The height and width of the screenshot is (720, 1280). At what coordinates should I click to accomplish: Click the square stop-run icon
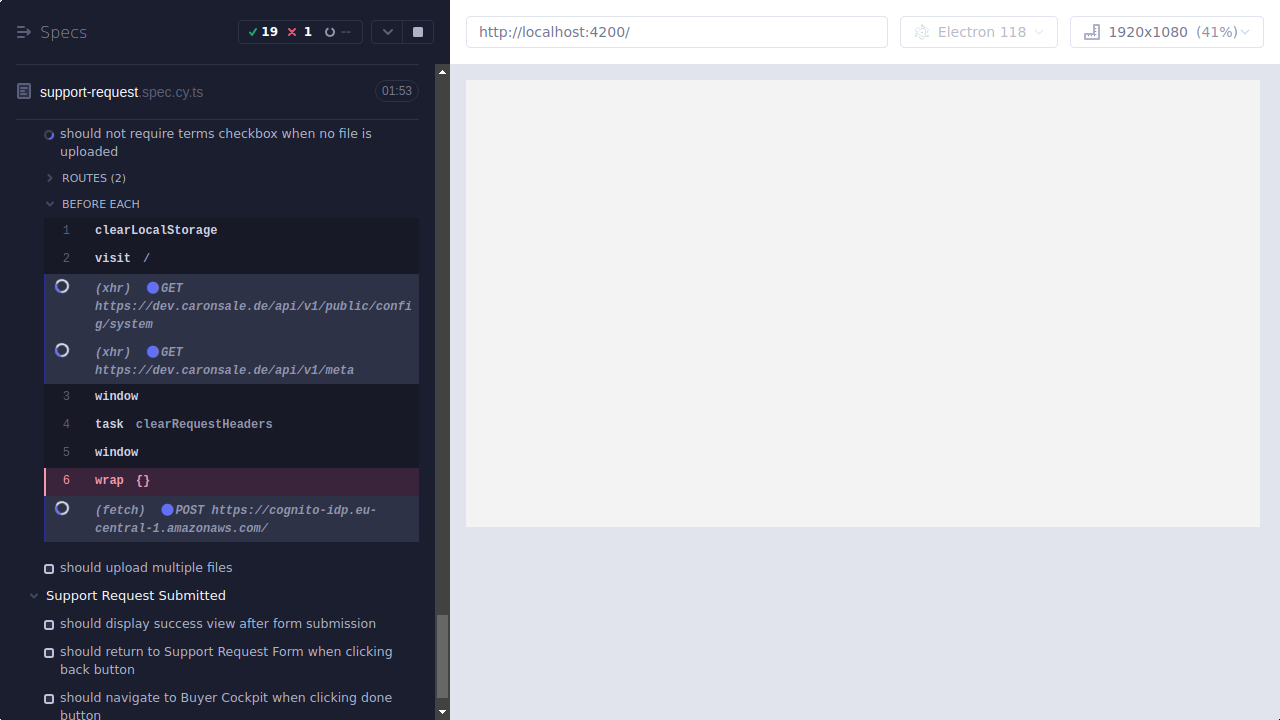417,31
